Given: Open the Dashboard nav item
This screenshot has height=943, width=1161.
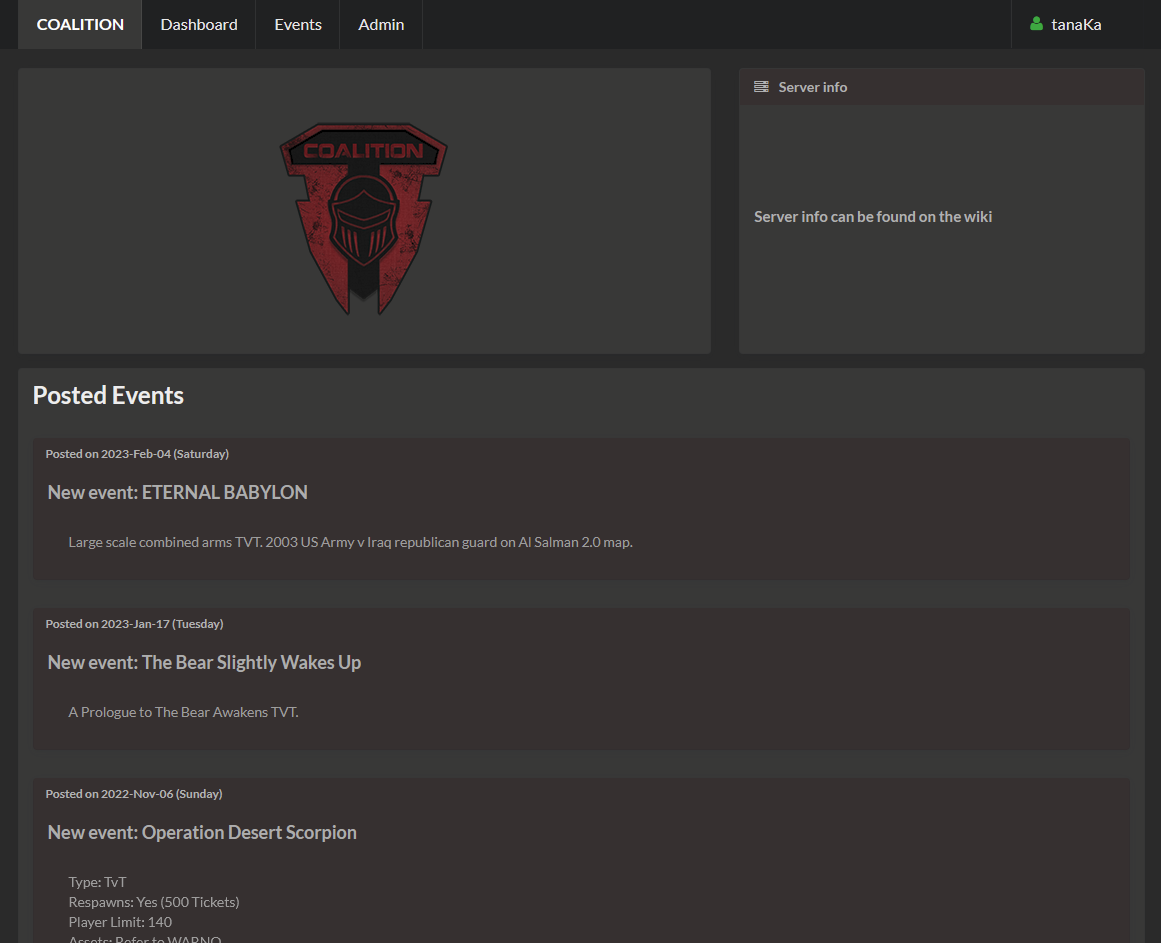Looking at the screenshot, I should click(199, 24).
